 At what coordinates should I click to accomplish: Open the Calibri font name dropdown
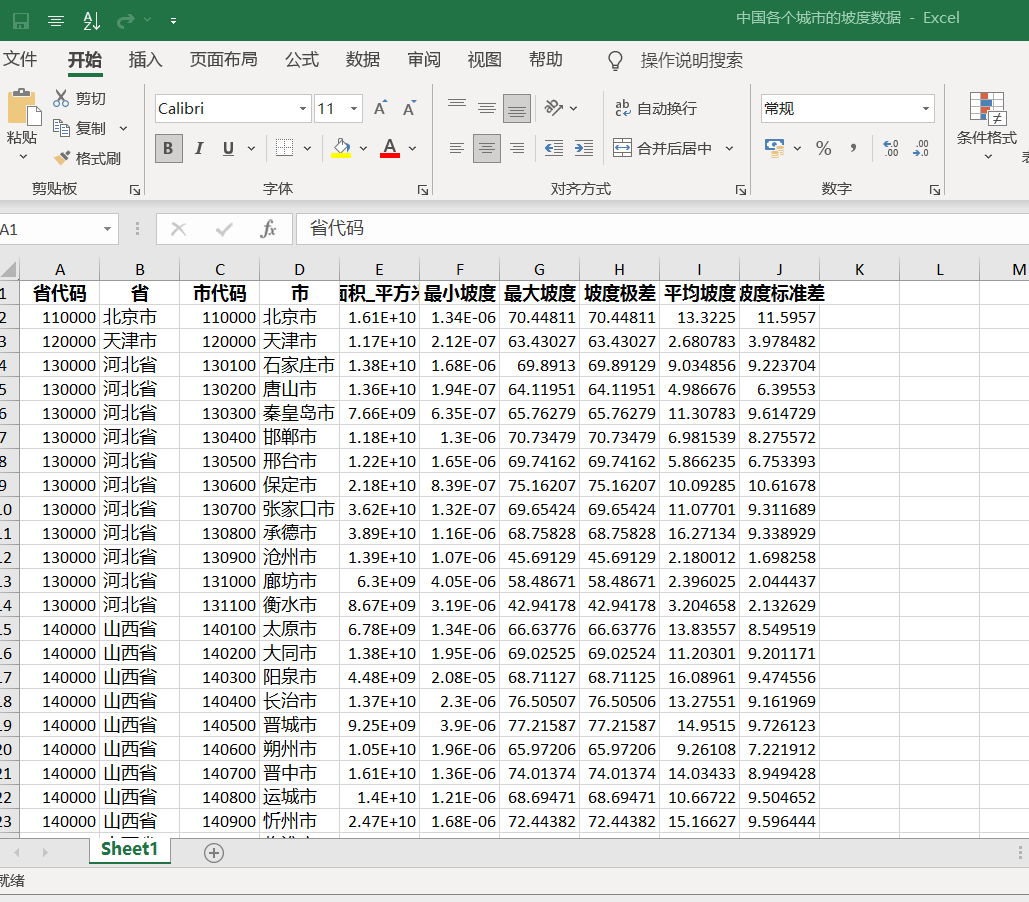point(303,108)
